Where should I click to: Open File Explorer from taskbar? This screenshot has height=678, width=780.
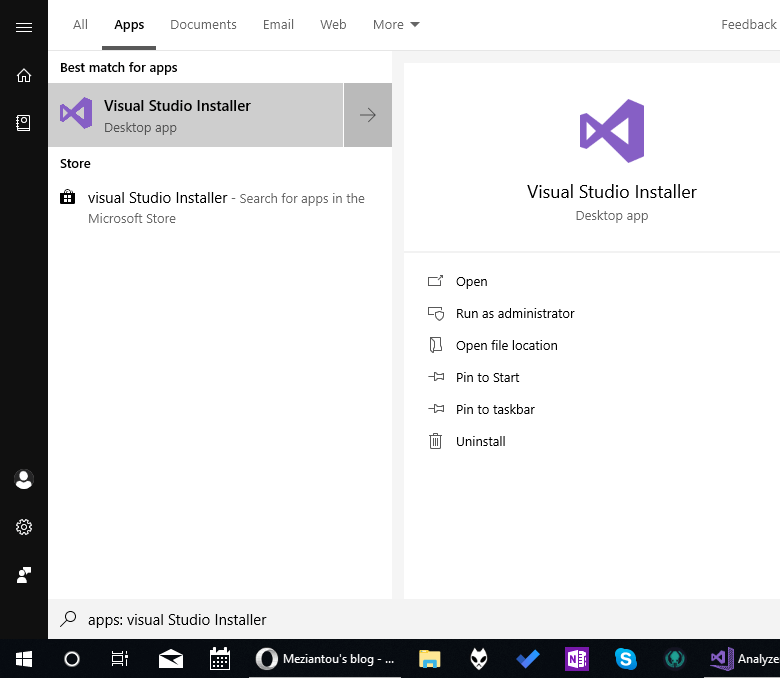[429, 659]
